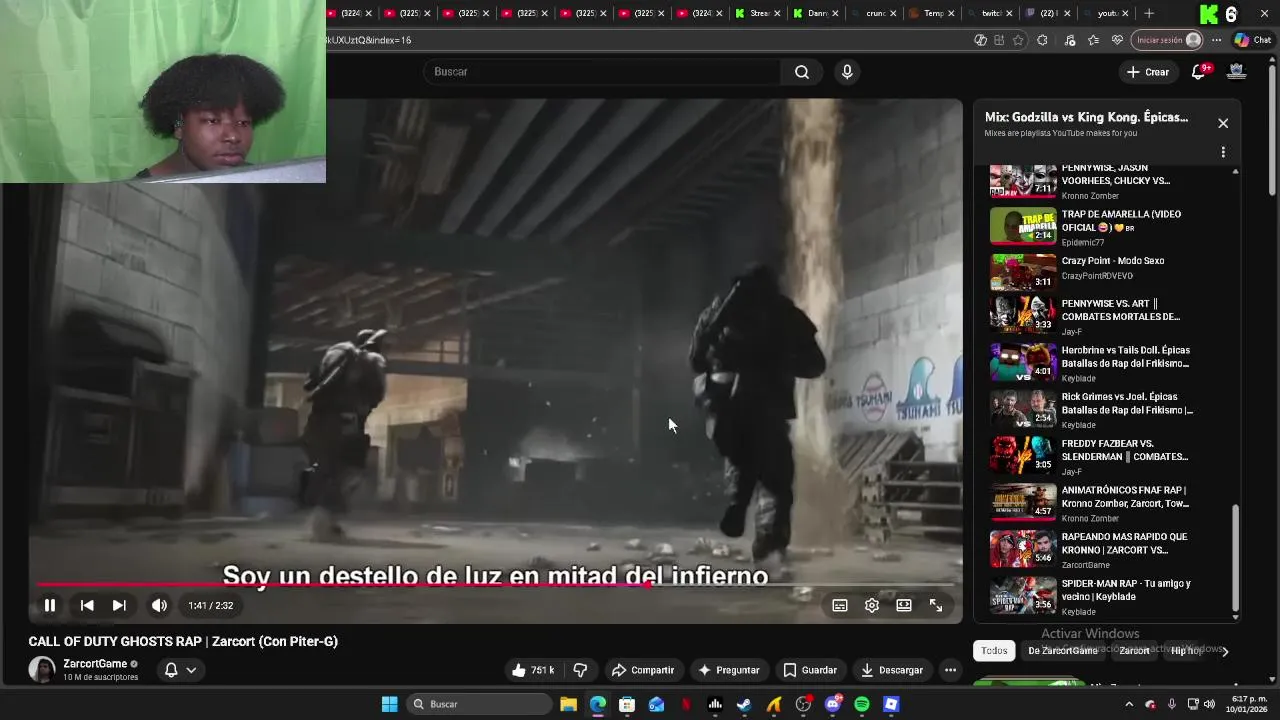
Task: Expand notification bell dropdown for ZarcortGame
Action: pyautogui.click(x=180, y=670)
